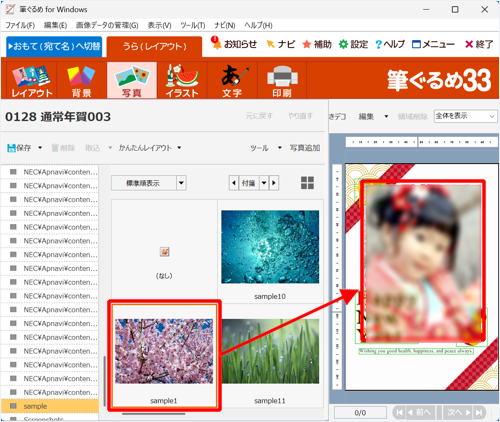Select the sample folder in tree
Image resolution: width=500 pixels, height=422 pixels.
click(x=50, y=406)
